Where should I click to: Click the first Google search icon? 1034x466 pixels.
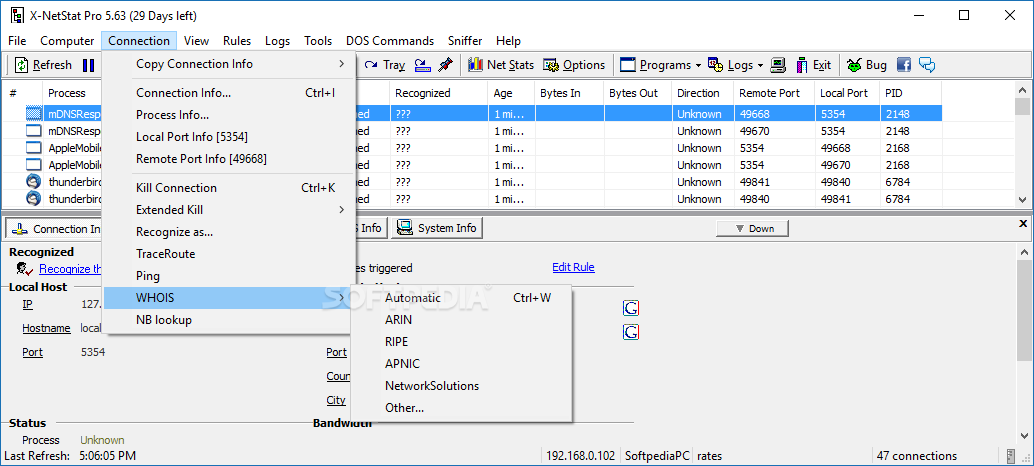pyautogui.click(x=631, y=308)
